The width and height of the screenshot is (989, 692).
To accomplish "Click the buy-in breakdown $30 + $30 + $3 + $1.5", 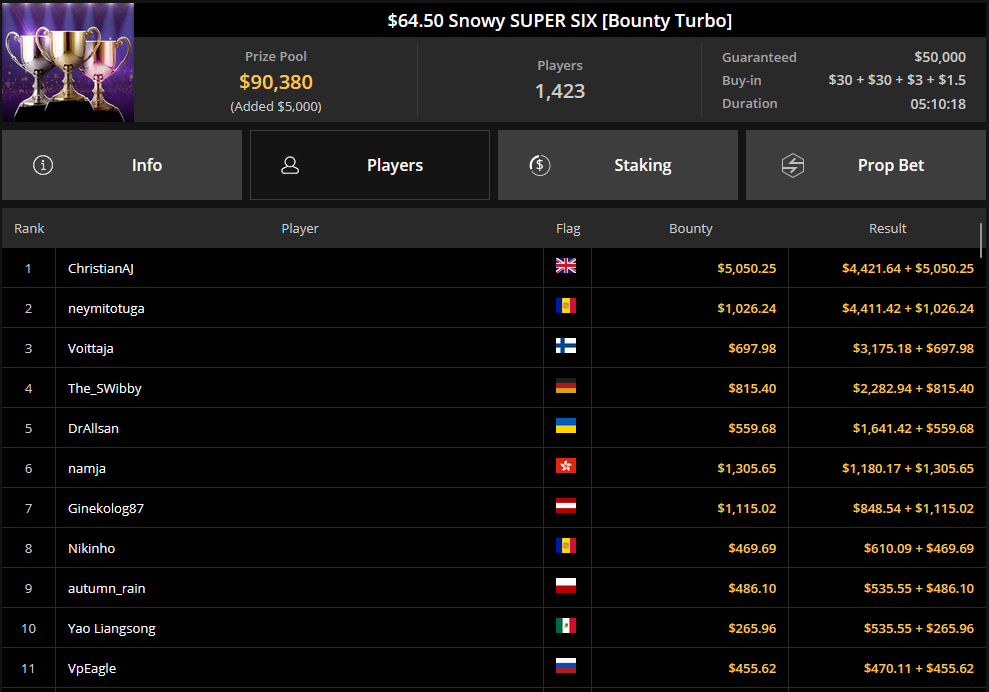I will coord(897,80).
